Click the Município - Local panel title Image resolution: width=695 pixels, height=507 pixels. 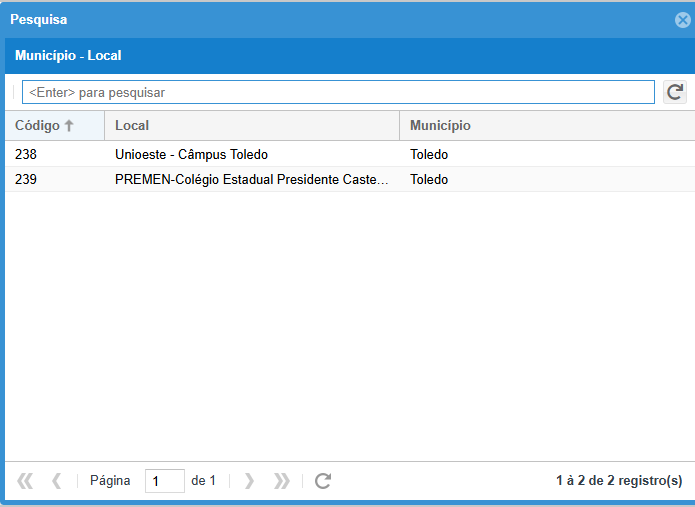(68, 56)
